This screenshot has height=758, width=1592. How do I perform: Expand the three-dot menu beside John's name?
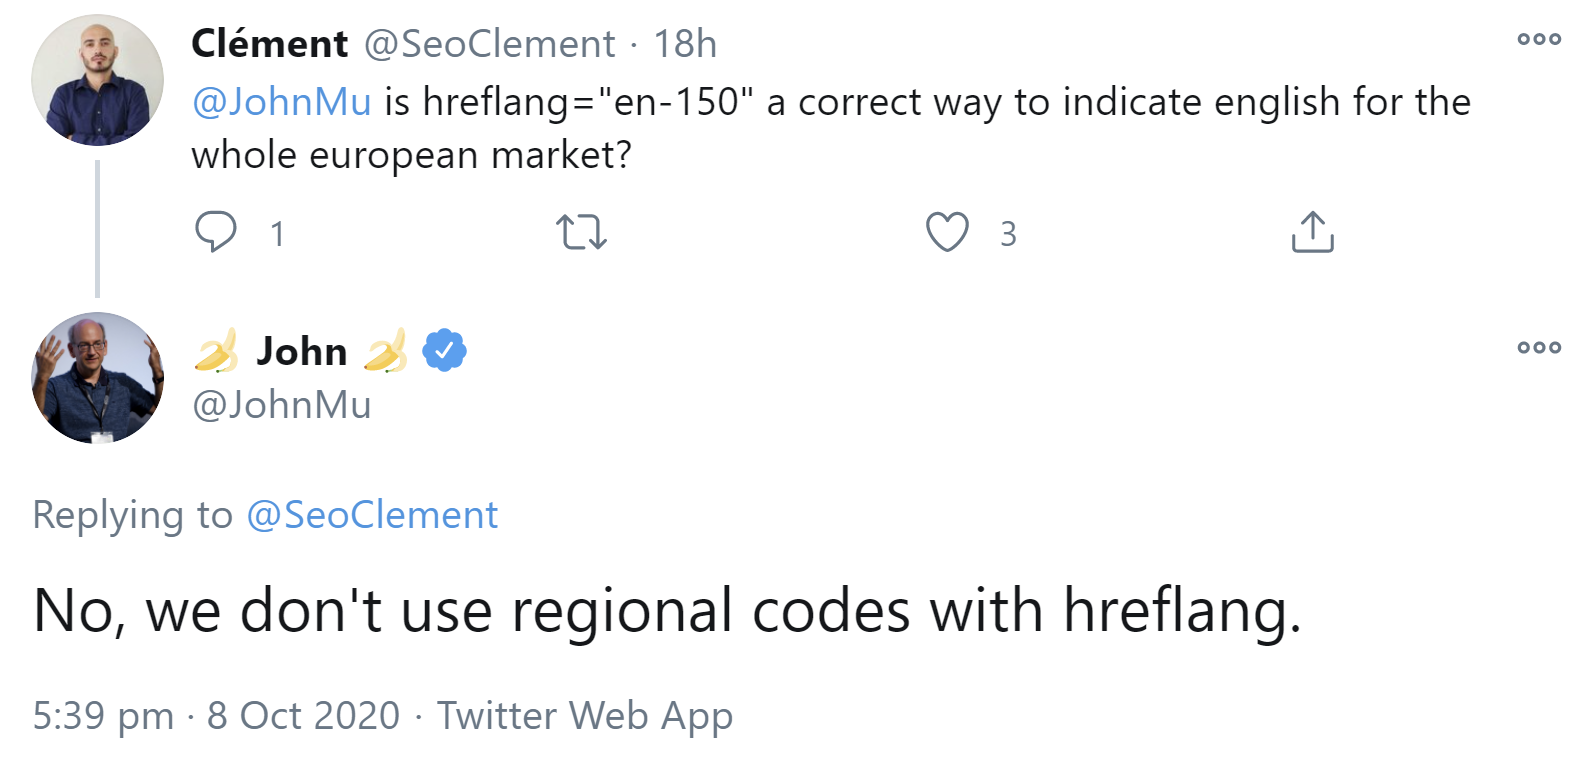tap(1538, 347)
